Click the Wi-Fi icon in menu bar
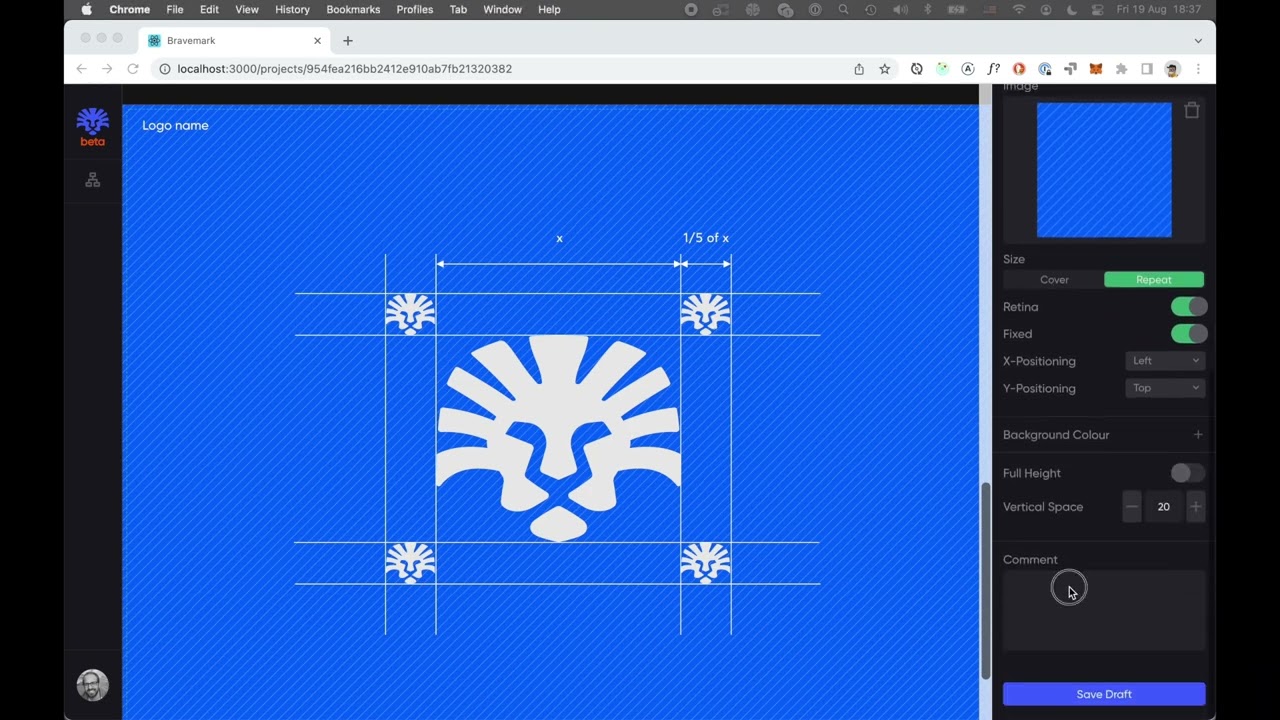The height and width of the screenshot is (720, 1280). 1019,9
